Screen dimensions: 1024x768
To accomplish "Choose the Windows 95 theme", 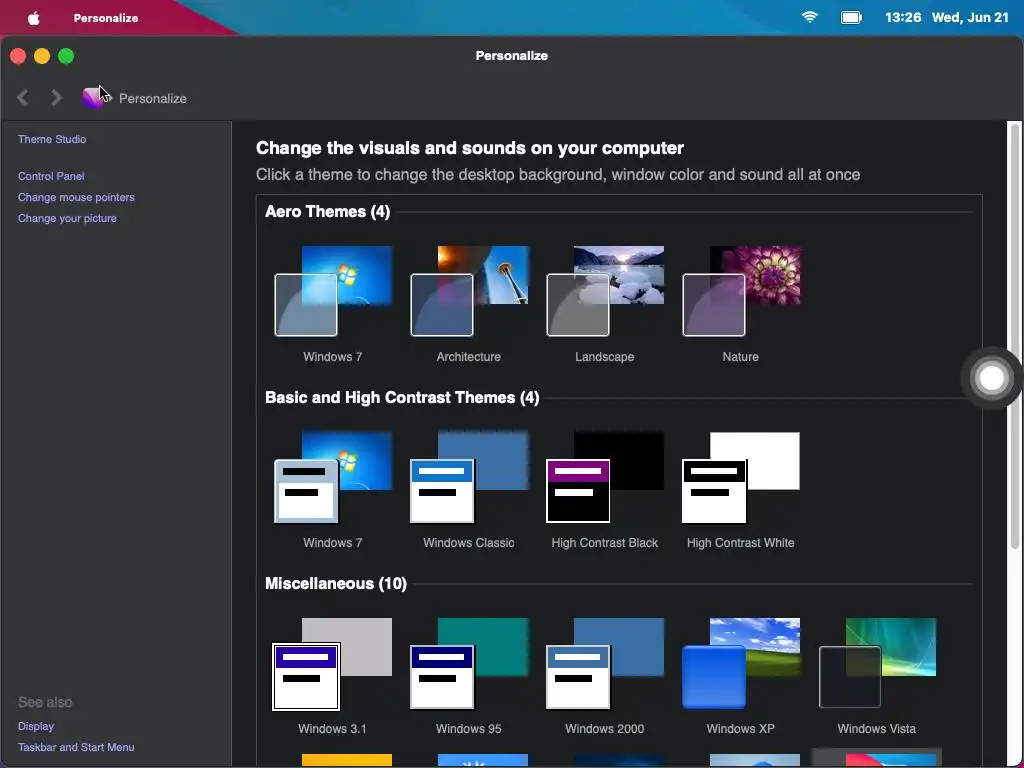I will coord(469,677).
